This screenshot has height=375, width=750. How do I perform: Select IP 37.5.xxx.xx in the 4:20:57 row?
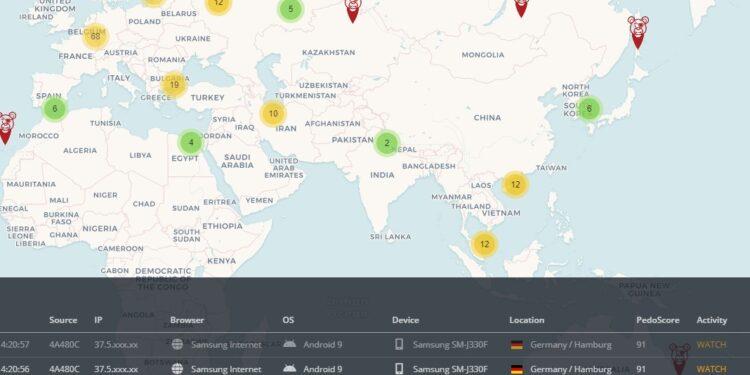(116, 344)
